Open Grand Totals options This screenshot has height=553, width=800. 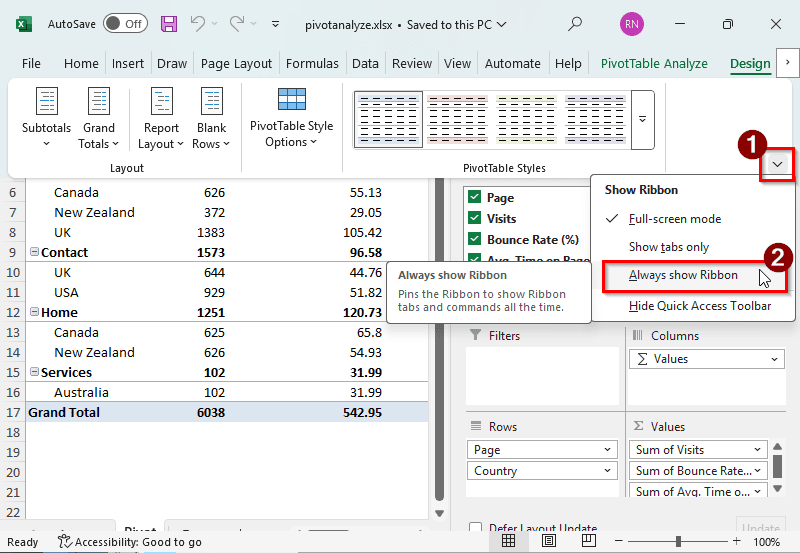point(99,118)
